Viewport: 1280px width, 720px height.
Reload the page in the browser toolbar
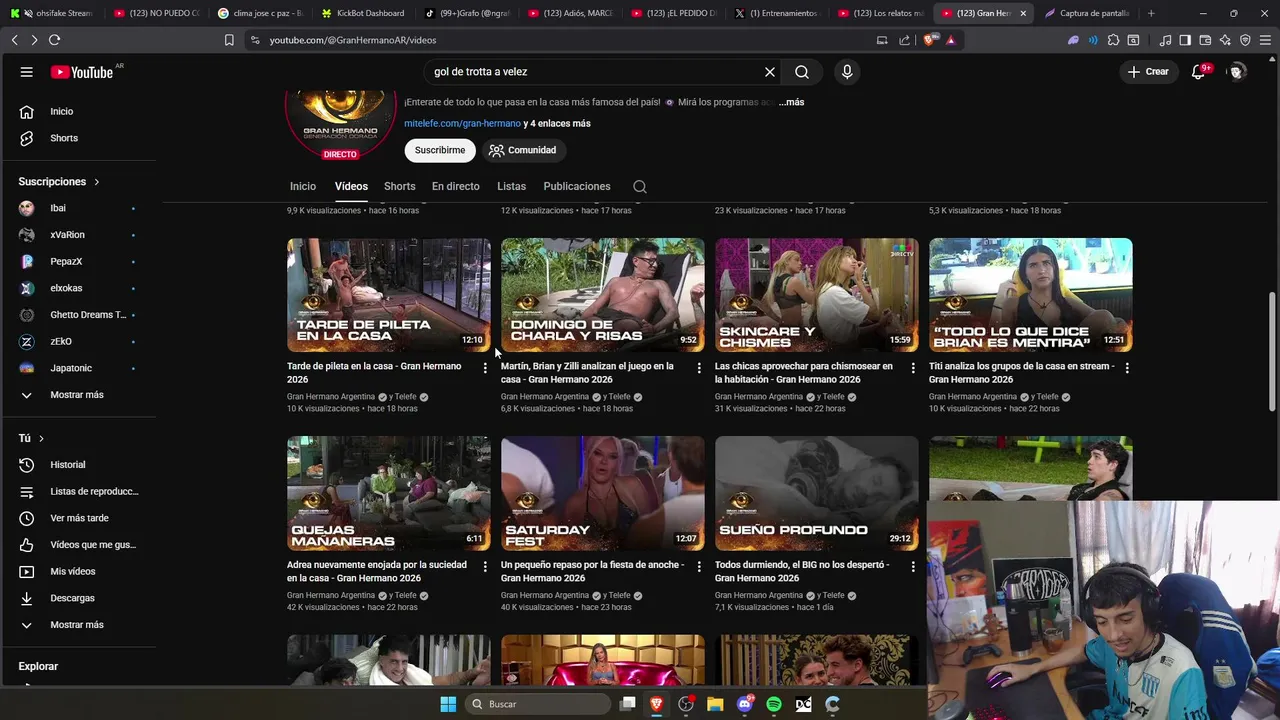click(x=54, y=40)
